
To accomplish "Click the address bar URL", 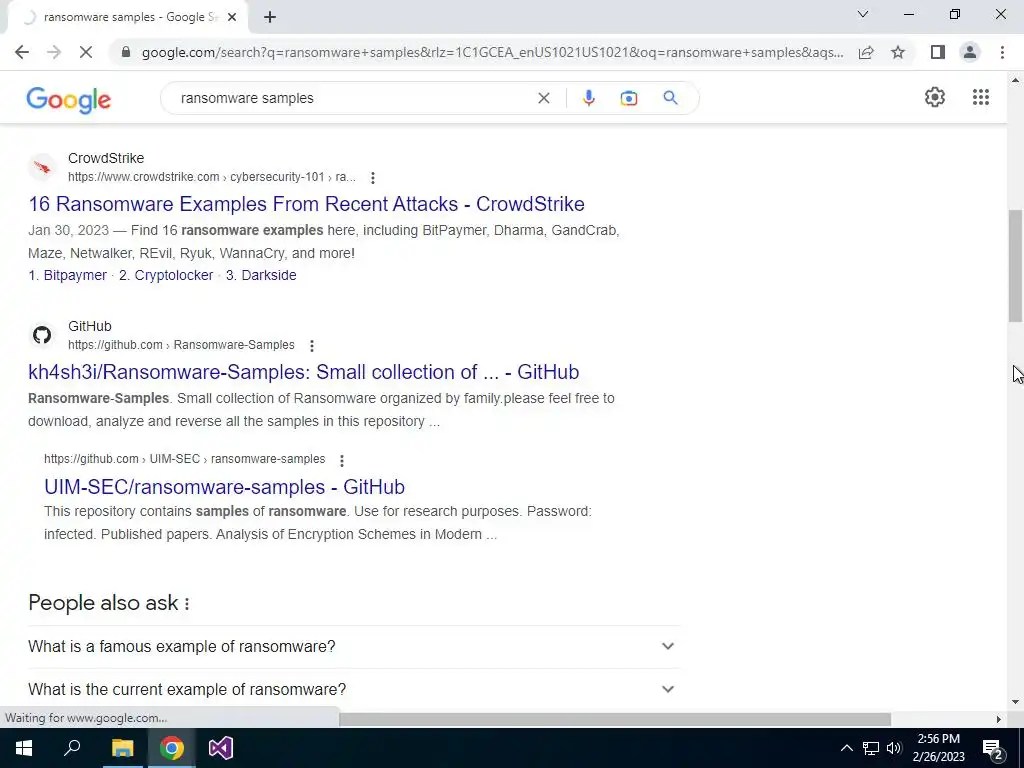I will click(x=492, y=52).
